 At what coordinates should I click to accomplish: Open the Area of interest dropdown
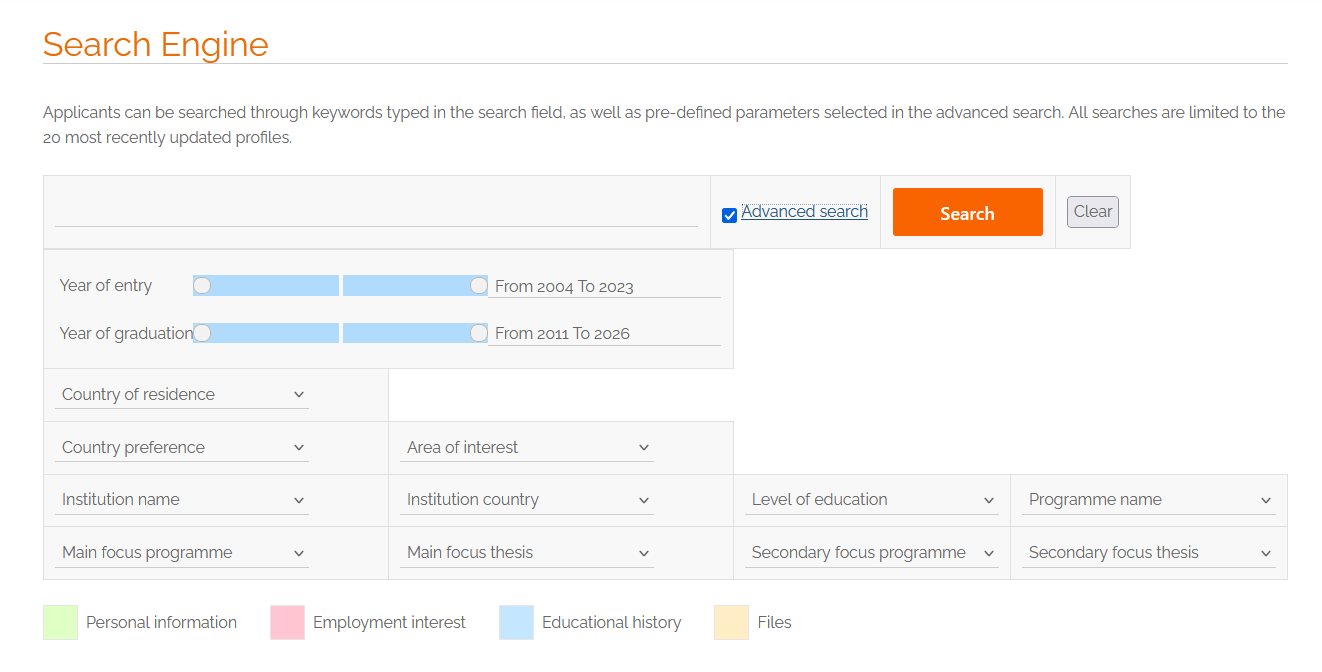(527, 448)
